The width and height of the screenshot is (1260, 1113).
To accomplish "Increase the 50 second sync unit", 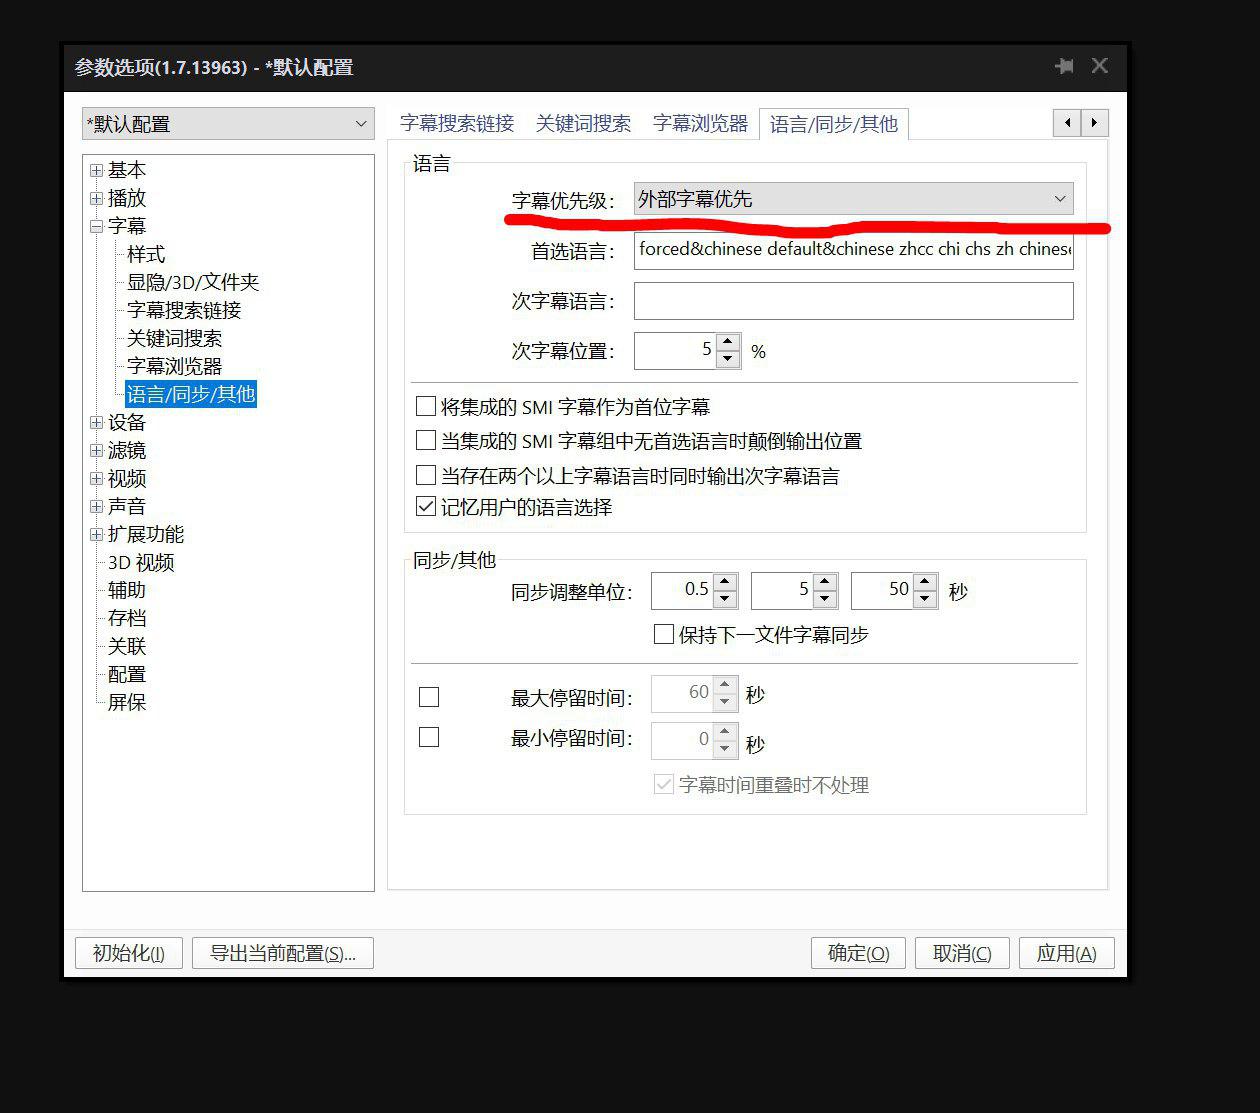I will 925,582.
